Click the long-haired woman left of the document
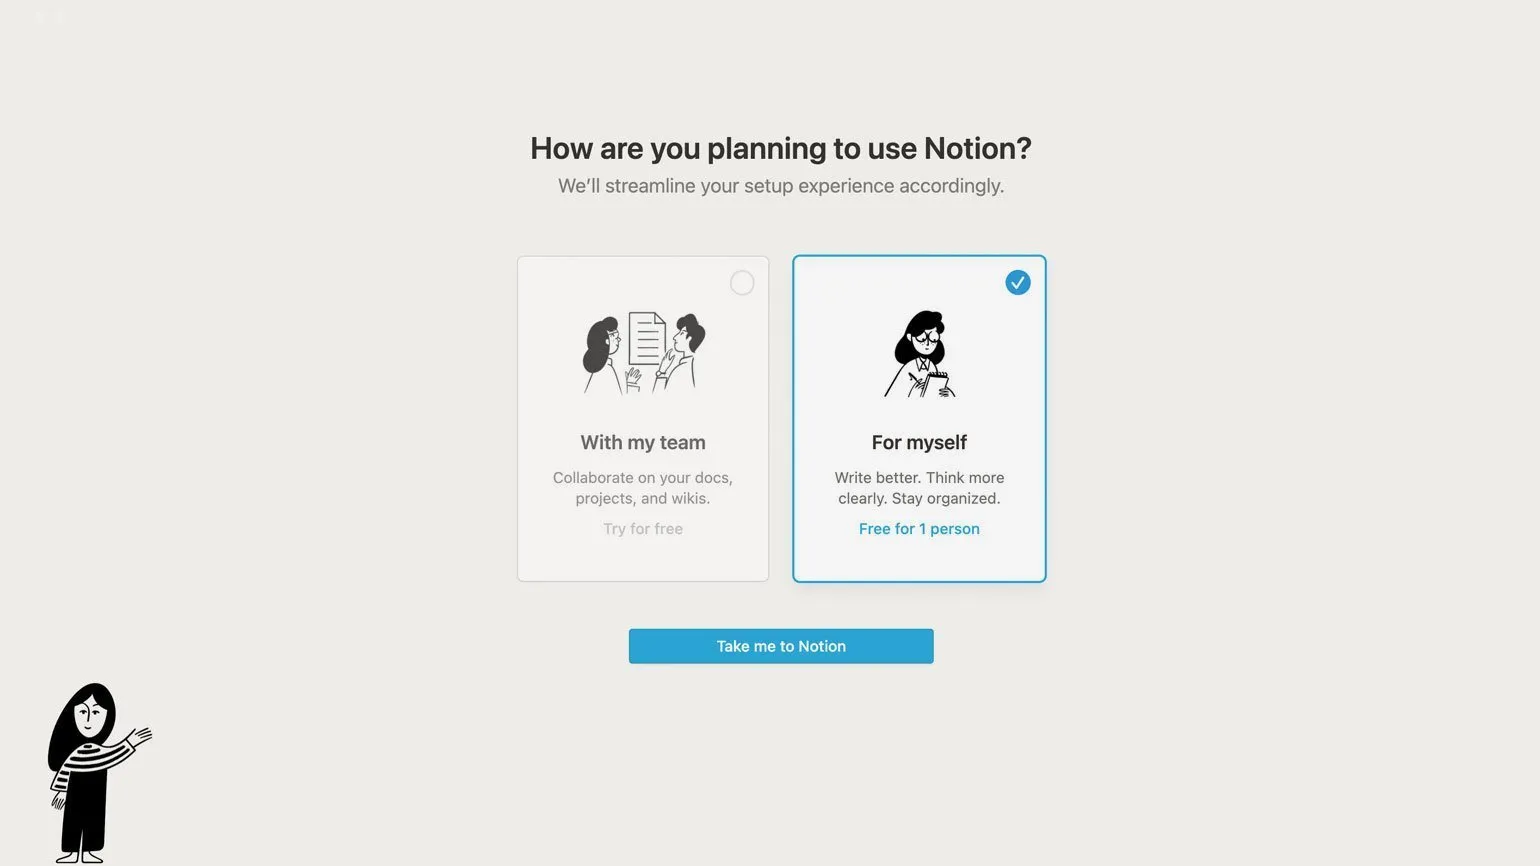This screenshot has height=866, width=1540. pos(602,351)
